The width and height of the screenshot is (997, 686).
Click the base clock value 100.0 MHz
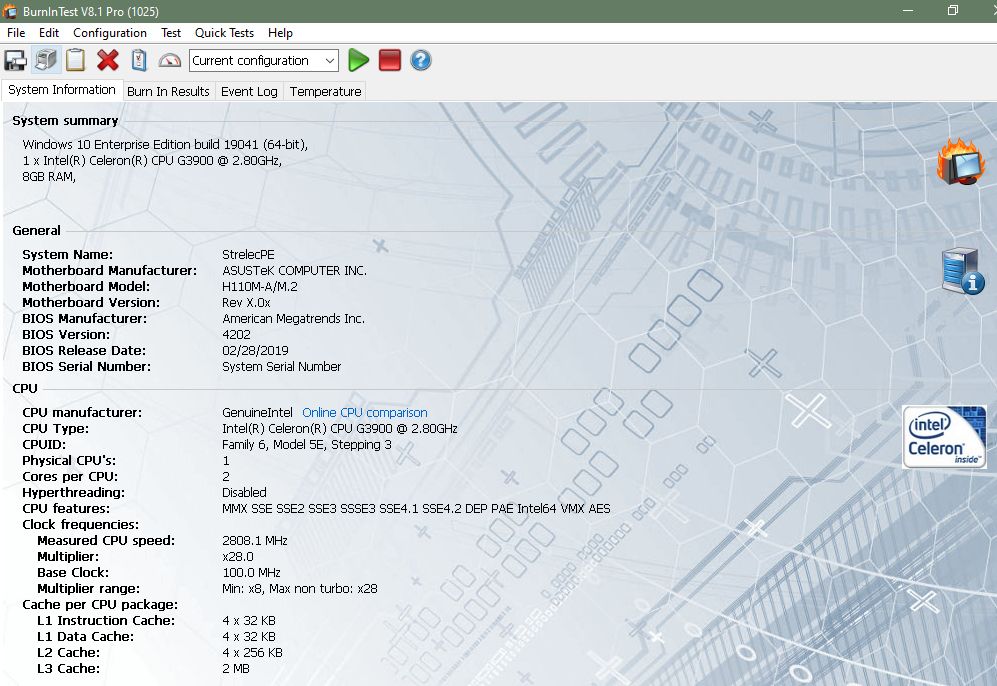251,572
